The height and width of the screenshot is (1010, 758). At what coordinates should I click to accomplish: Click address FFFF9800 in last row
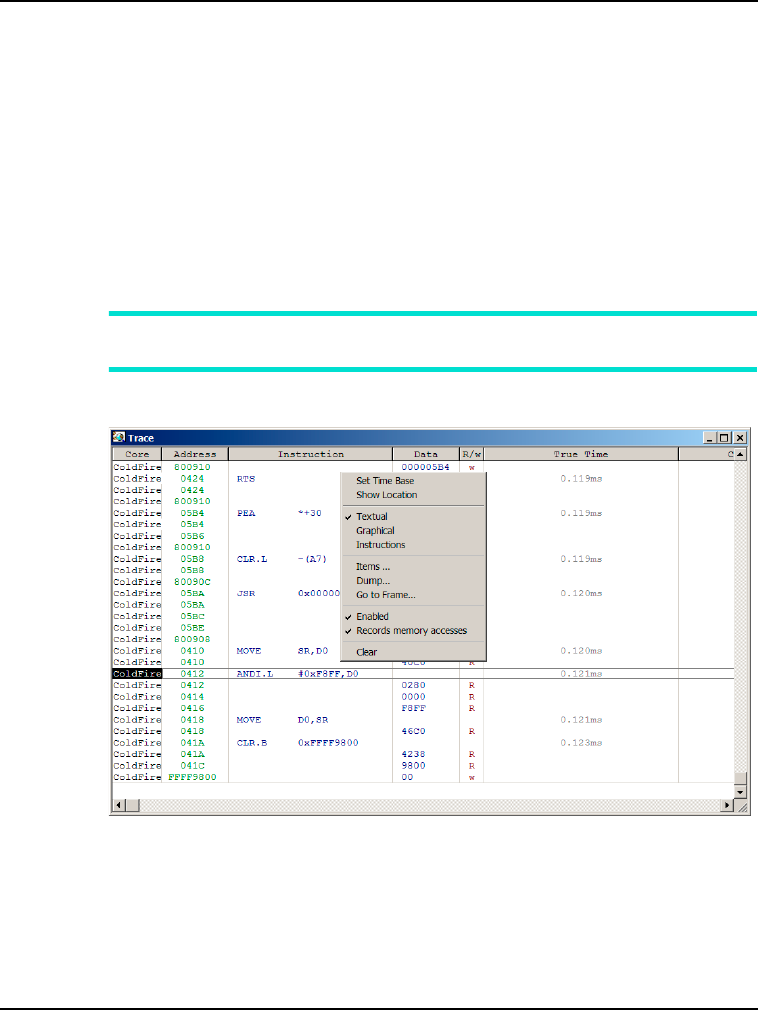pyautogui.click(x=192, y=777)
